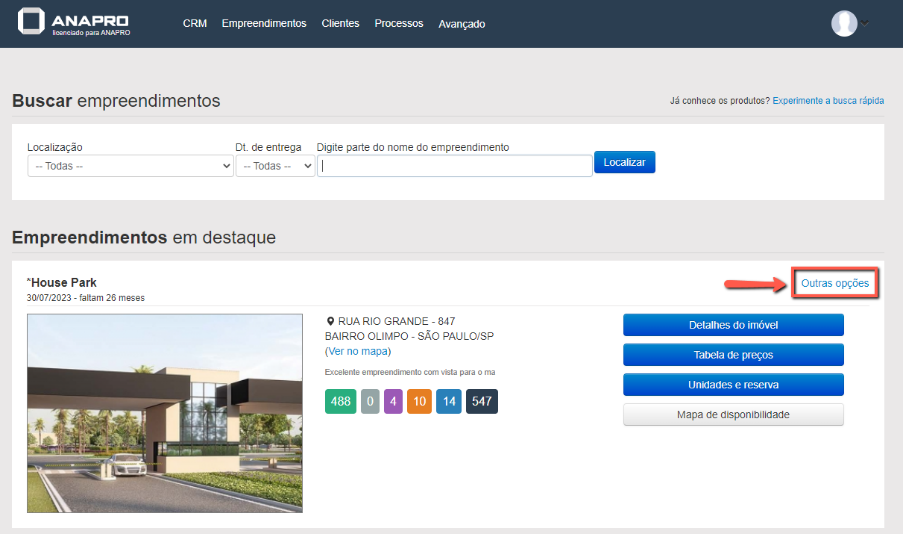Image resolution: width=903 pixels, height=534 pixels.
Task: Click the orange 10 badge
Action: tap(419, 402)
